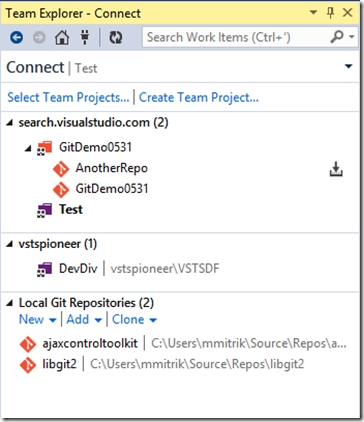Open the window position dropdown arrow
364x422 pixels.
pos(313,13)
